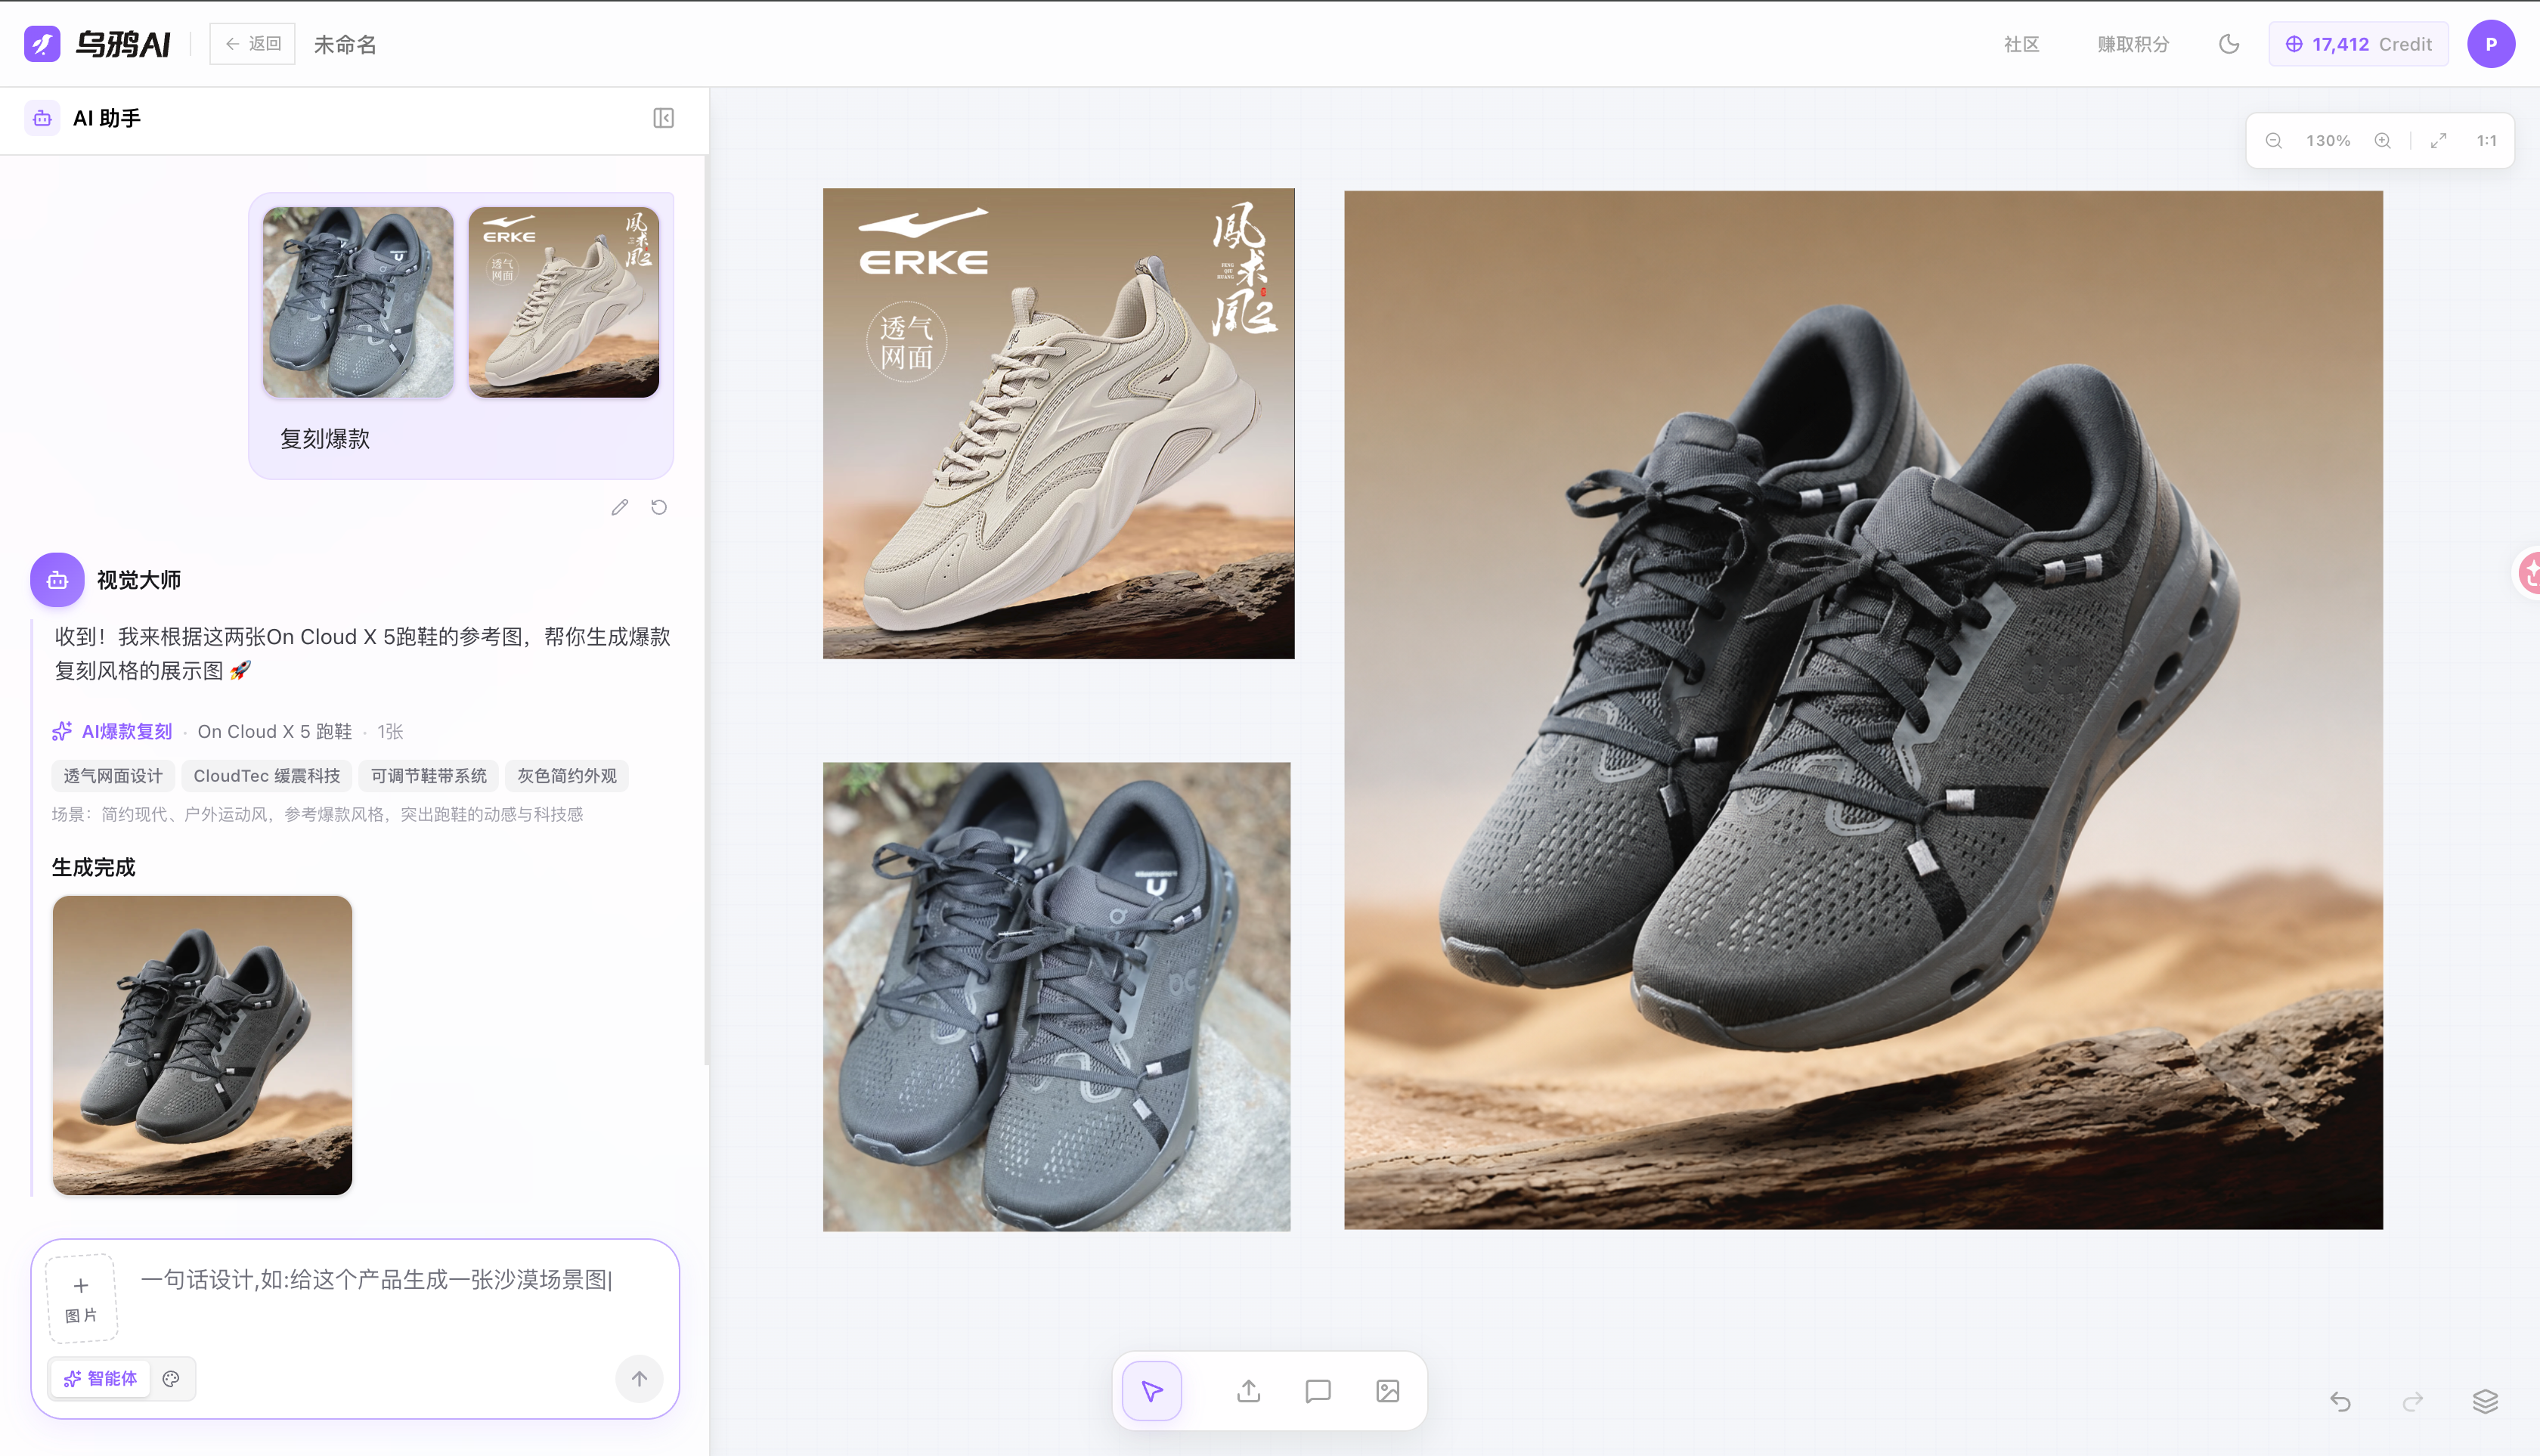Viewport: 2540px width, 1456px height.
Task: Switch to the palette design mode icon
Action: [171, 1379]
